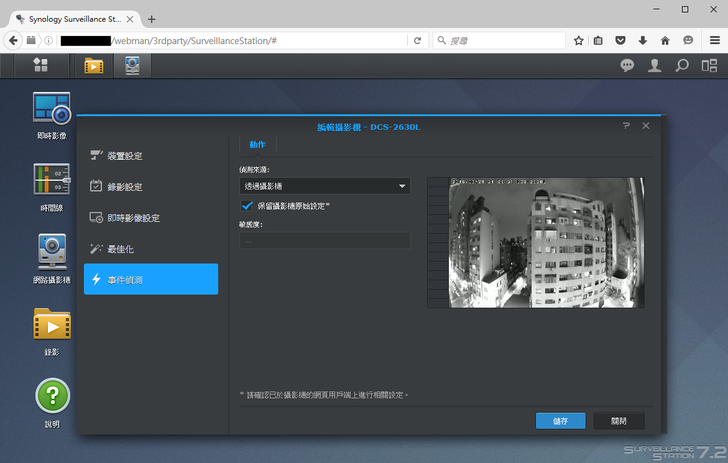Select the 裝置設定 sidebar tab
728x463 pixels.
(x=151, y=156)
